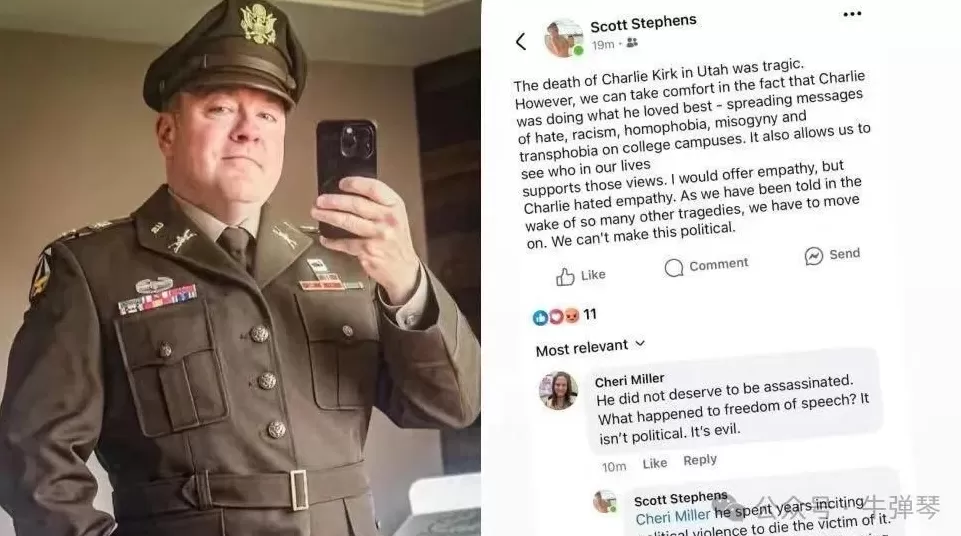Click the blue Cheri Miller mention in reply
Viewport: 961px width, 536px height.
coord(672,516)
